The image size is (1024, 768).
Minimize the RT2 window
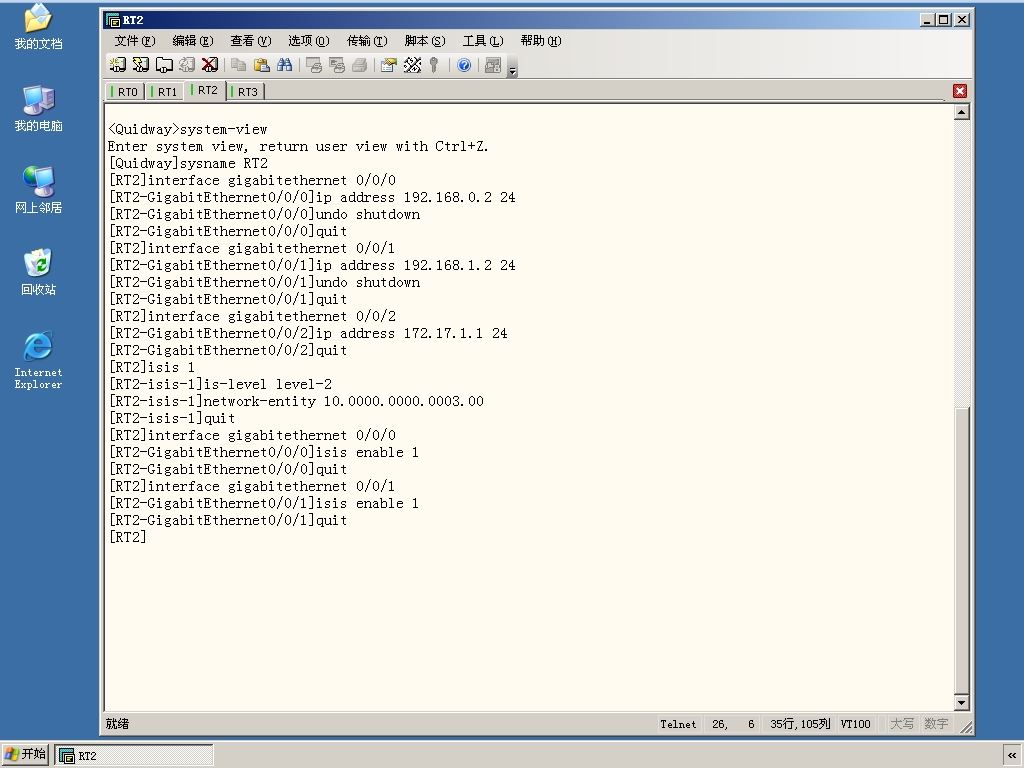pyautogui.click(x=927, y=20)
